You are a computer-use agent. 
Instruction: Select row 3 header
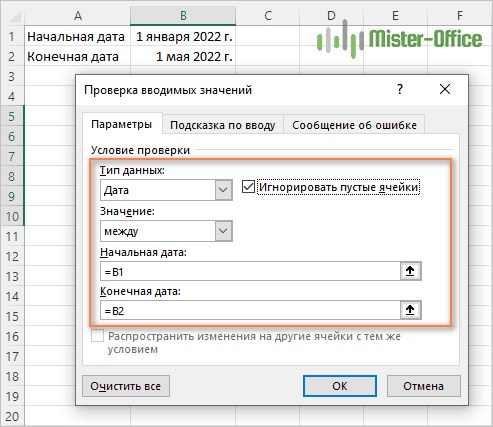click(x=12, y=76)
